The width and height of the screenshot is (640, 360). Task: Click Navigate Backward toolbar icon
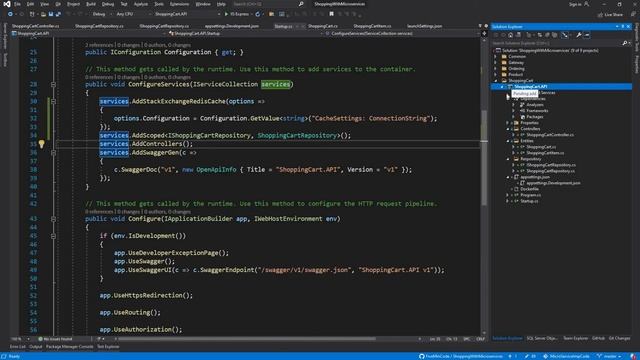10,14
